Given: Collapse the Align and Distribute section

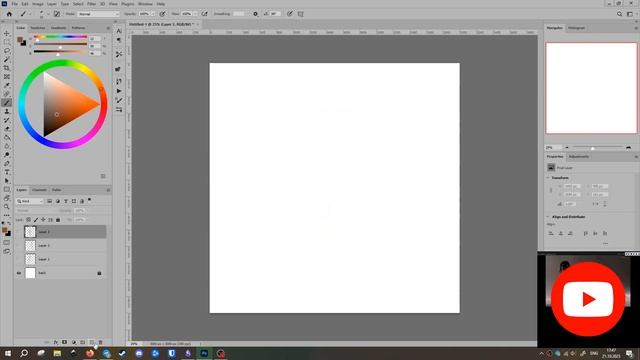Looking at the screenshot, I should [548, 217].
